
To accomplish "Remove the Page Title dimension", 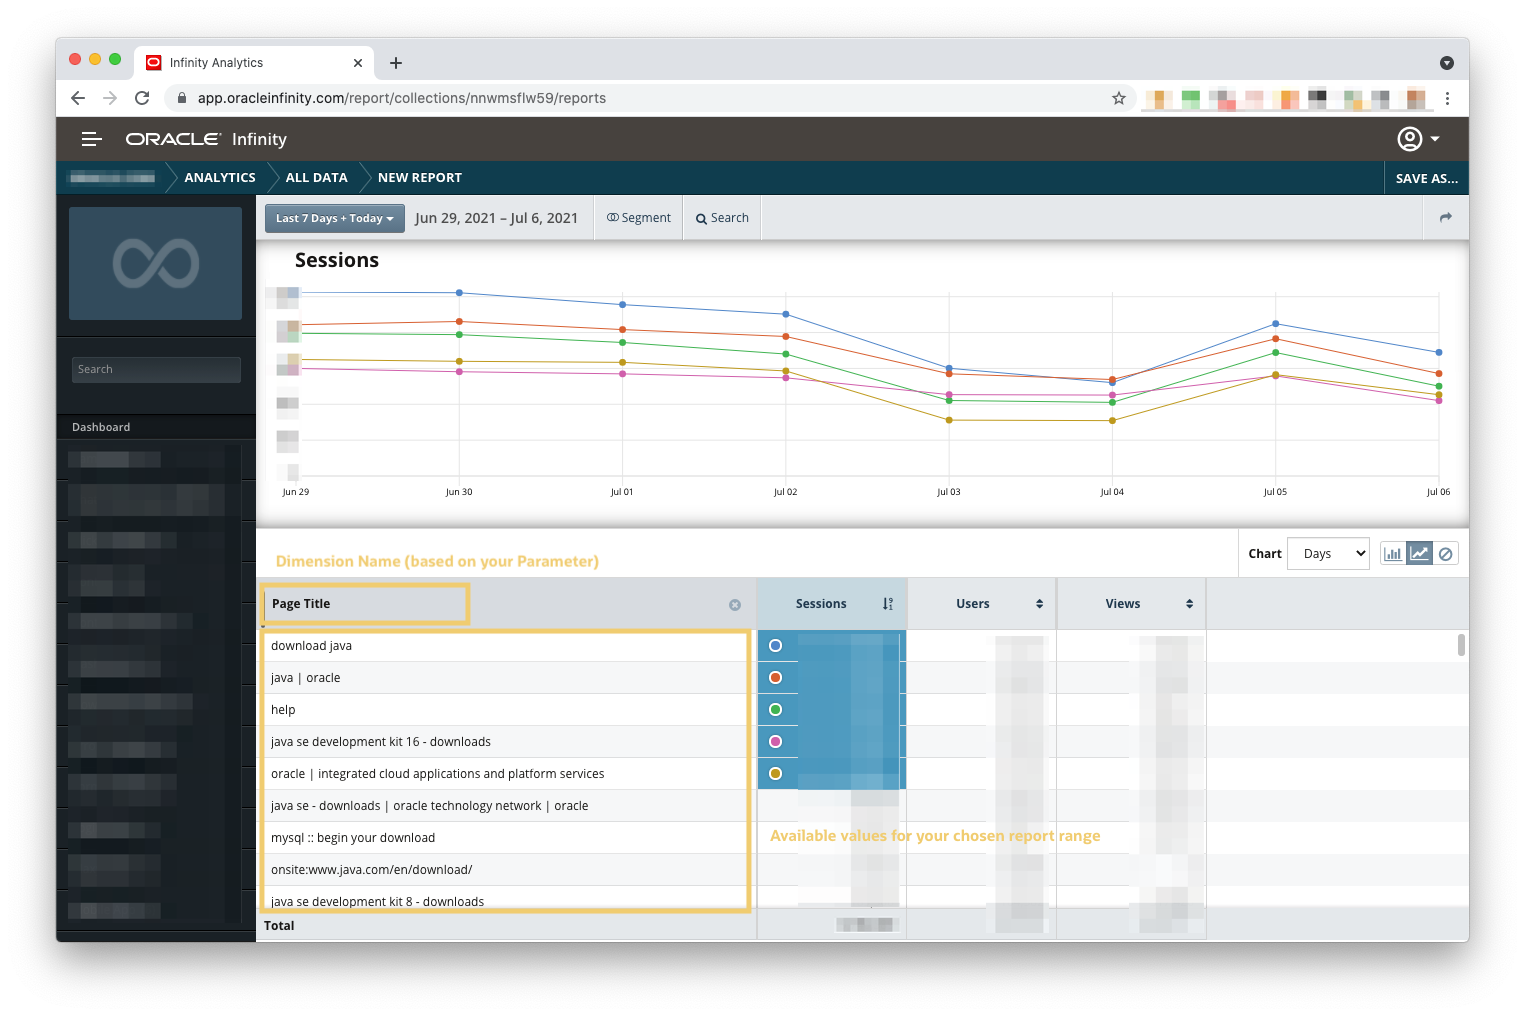I will (x=735, y=605).
